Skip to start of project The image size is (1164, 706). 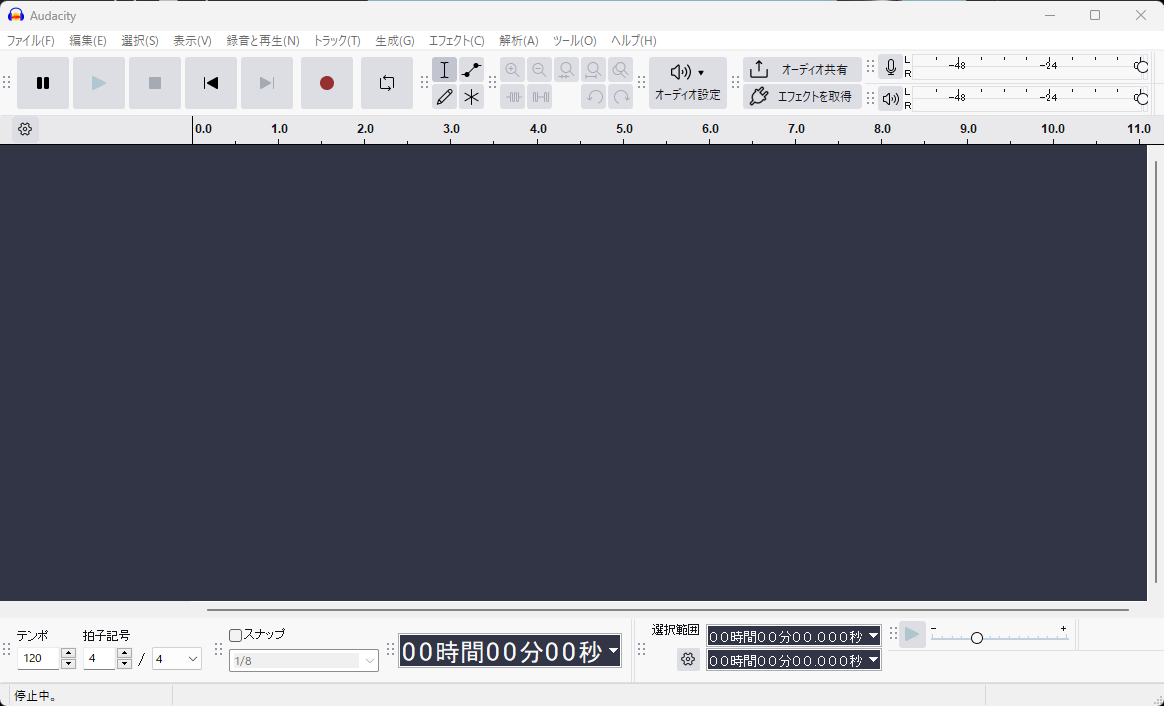click(x=211, y=83)
